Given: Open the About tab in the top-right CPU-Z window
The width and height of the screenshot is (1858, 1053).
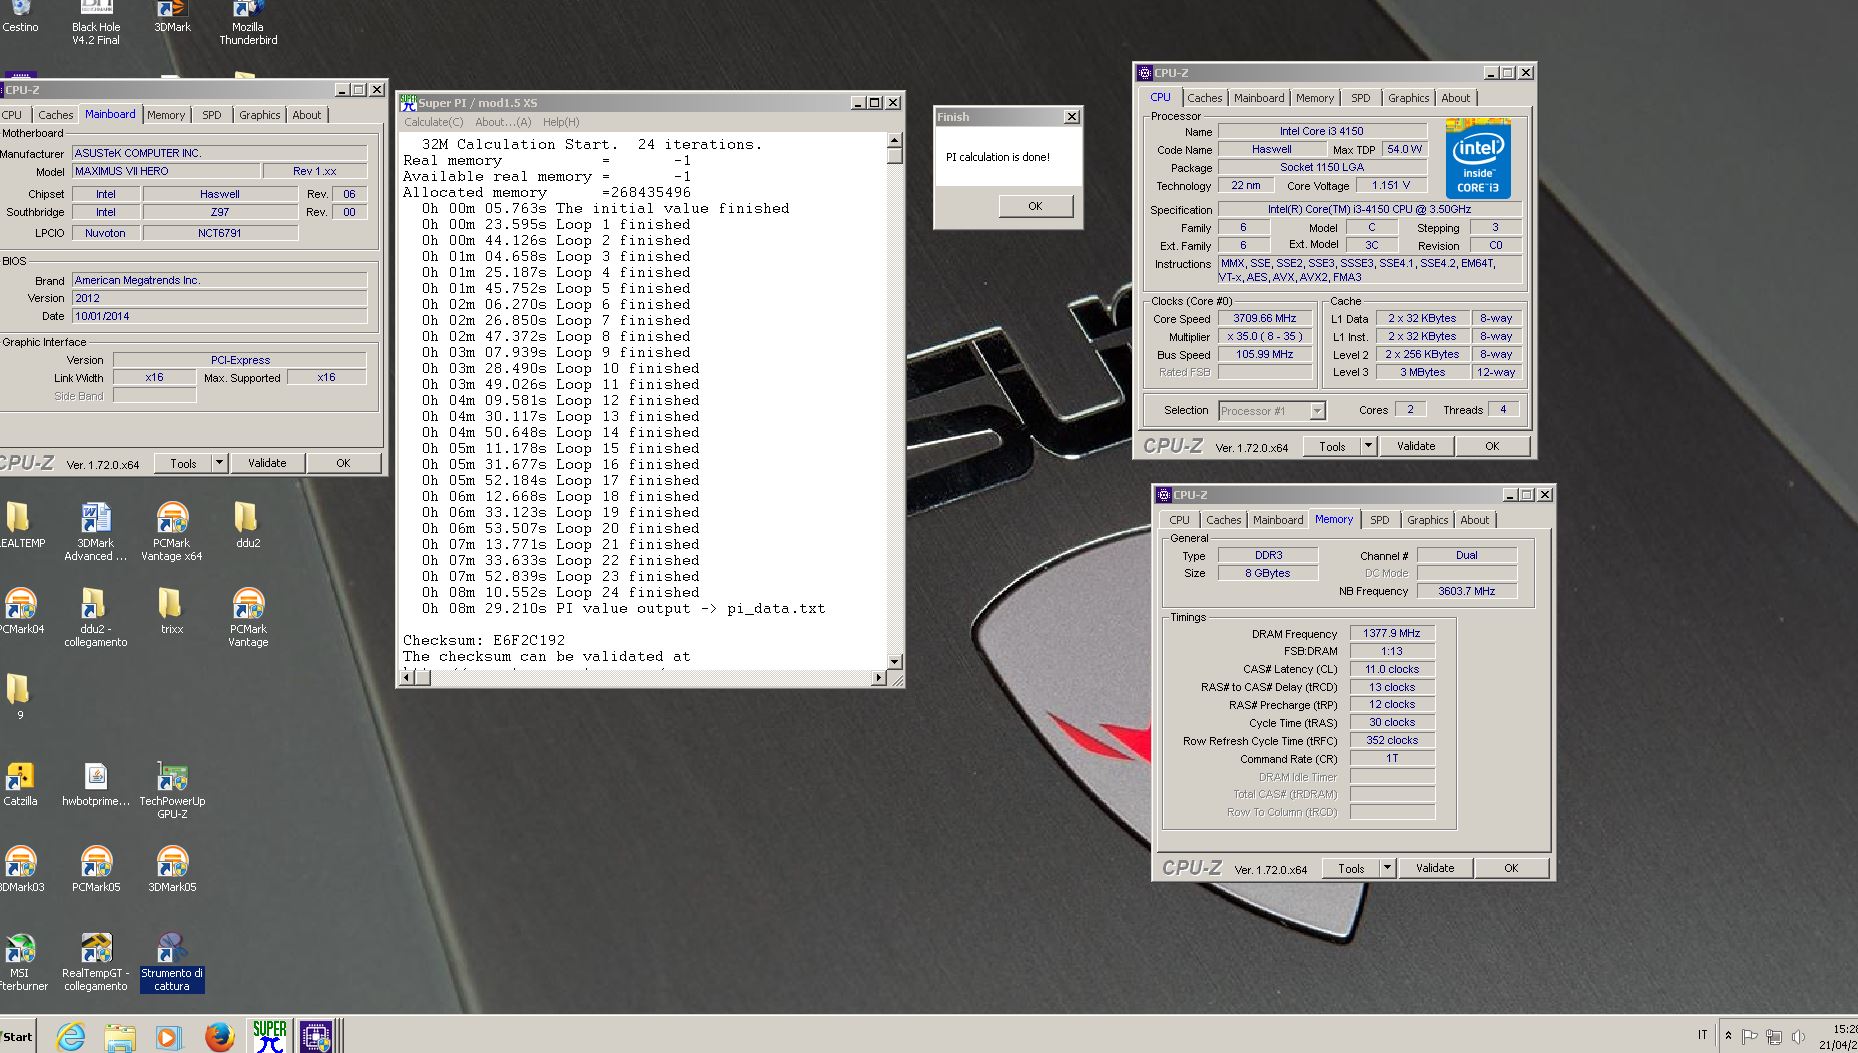Looking at the screenshot, I should 1455,98.
